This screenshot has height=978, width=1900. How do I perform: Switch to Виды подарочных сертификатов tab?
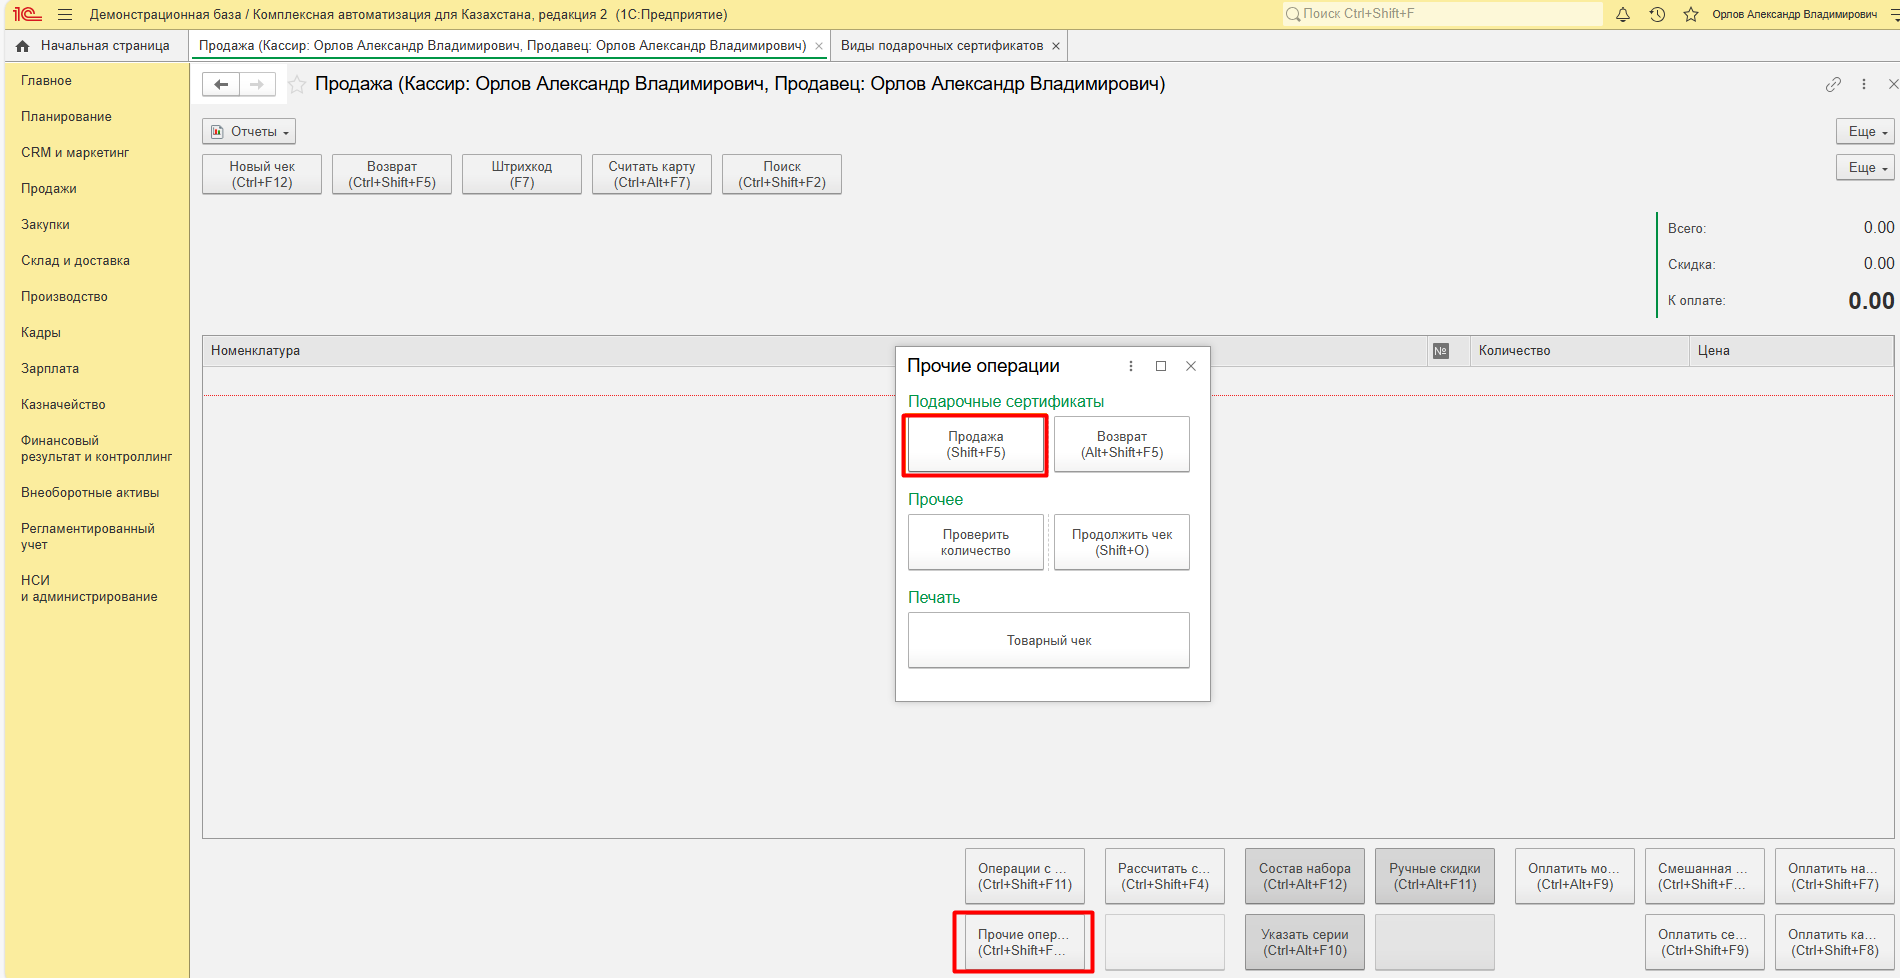click(941, 46)
